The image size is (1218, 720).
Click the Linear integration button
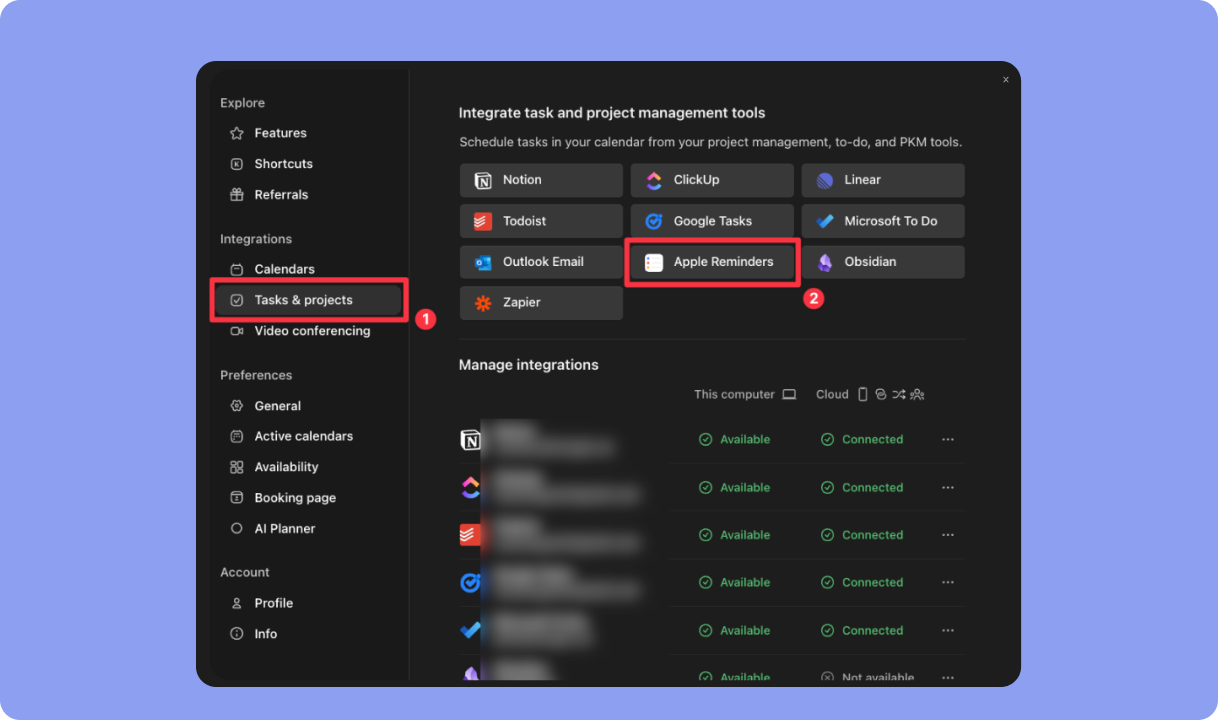(883, 180)
